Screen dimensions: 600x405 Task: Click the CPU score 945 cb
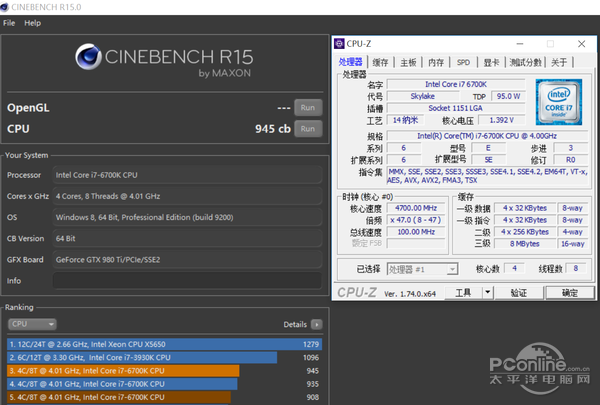click(273, 129)
